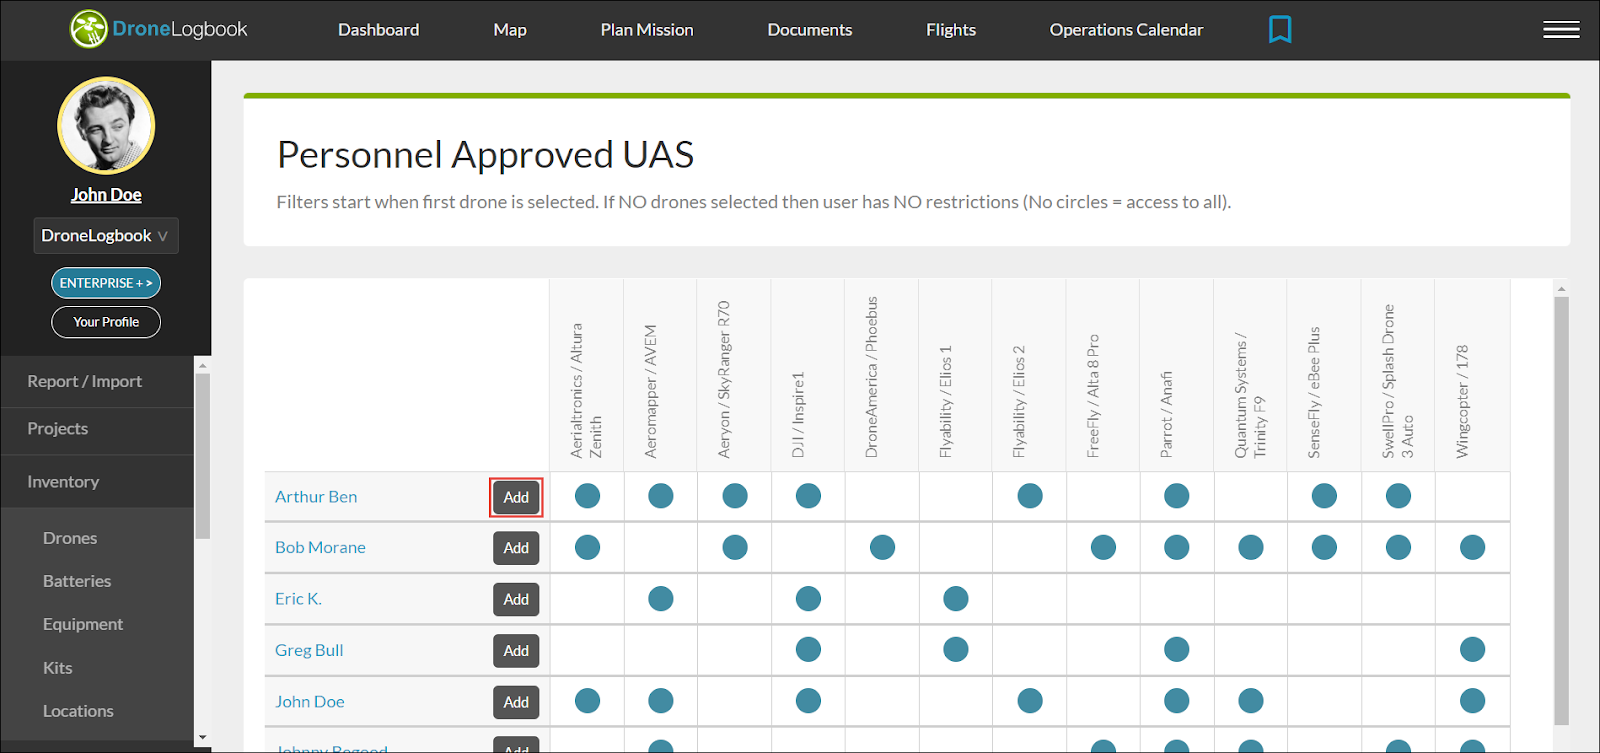Viewport: 1600px width, 753px height.
Task: Open Batteries under Inventory
Action: [x=77, y=581]
